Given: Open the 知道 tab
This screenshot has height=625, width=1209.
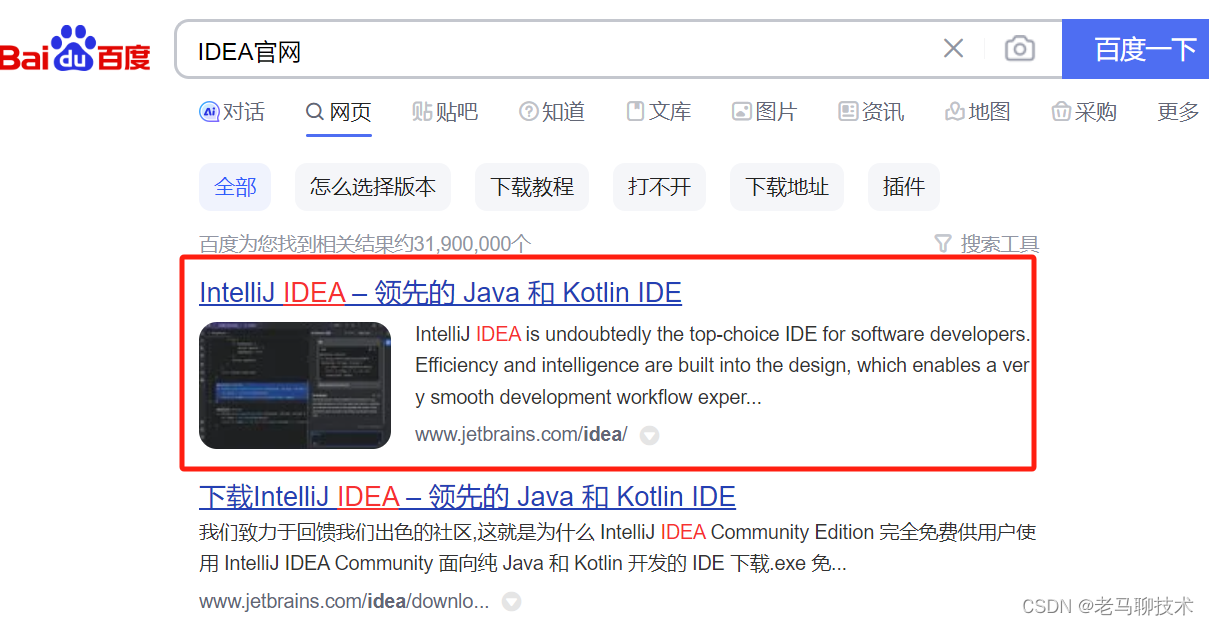Looking at the screenshot, I should click(552, 112).
